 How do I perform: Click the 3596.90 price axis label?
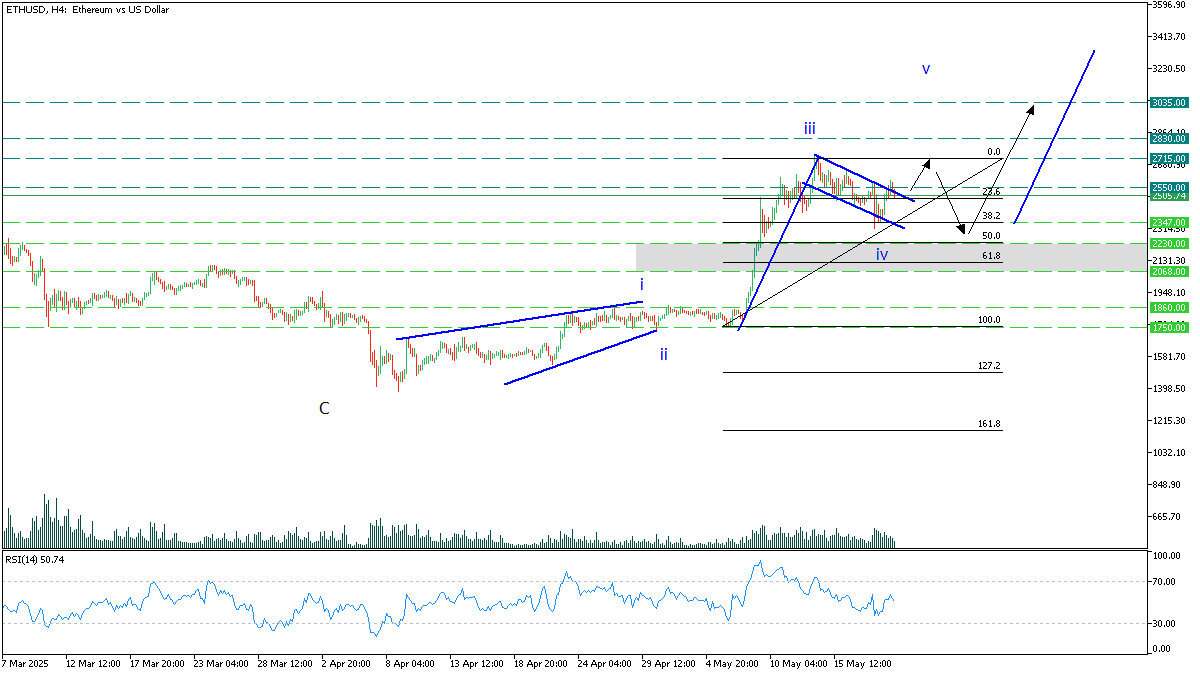pyautogui.click(x=1169, y=5)
